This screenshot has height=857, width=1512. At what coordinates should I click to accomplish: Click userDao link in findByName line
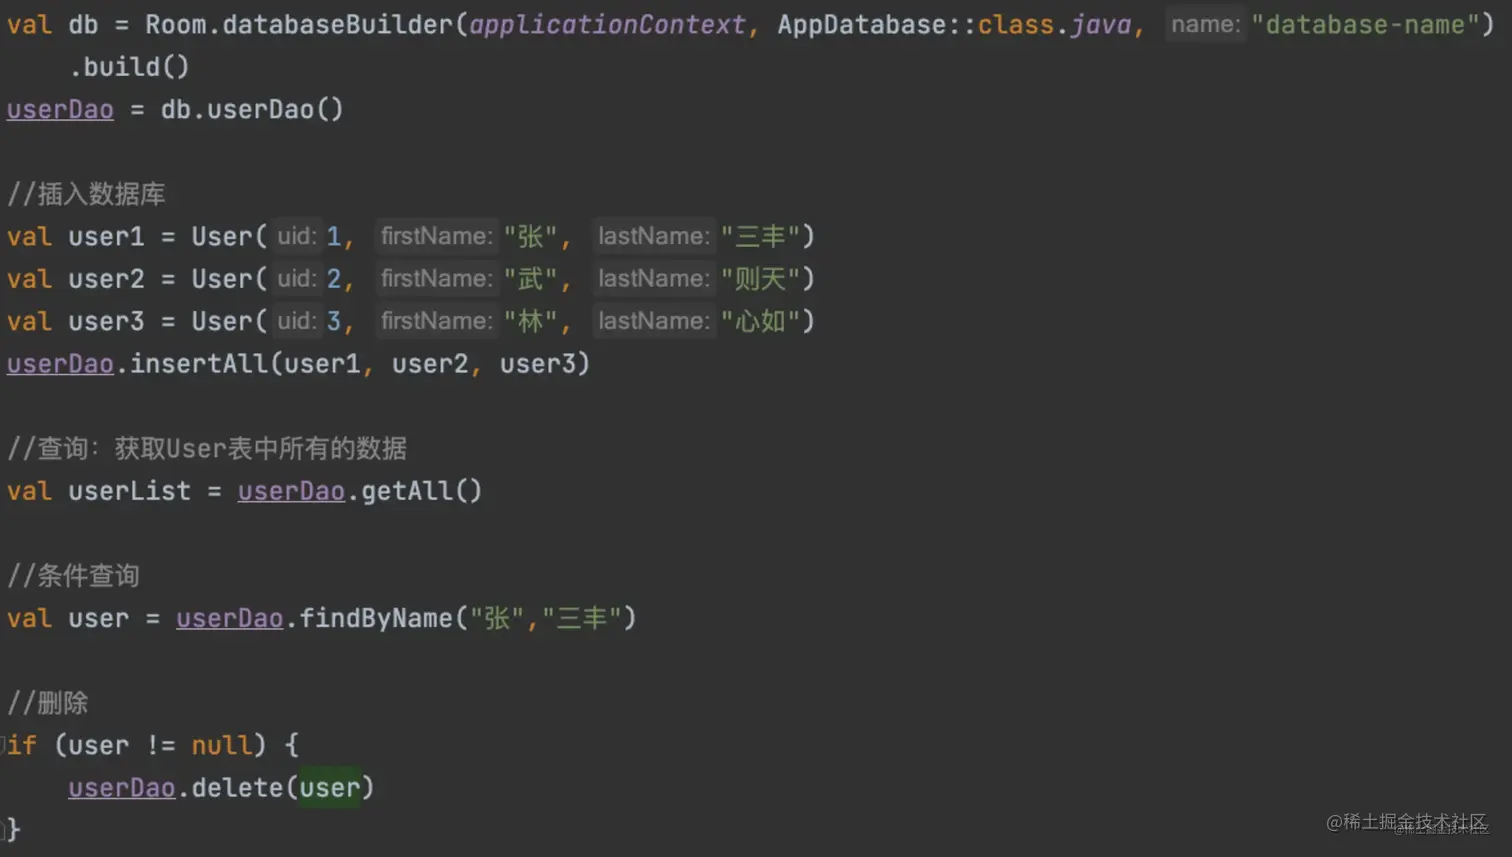229,618
